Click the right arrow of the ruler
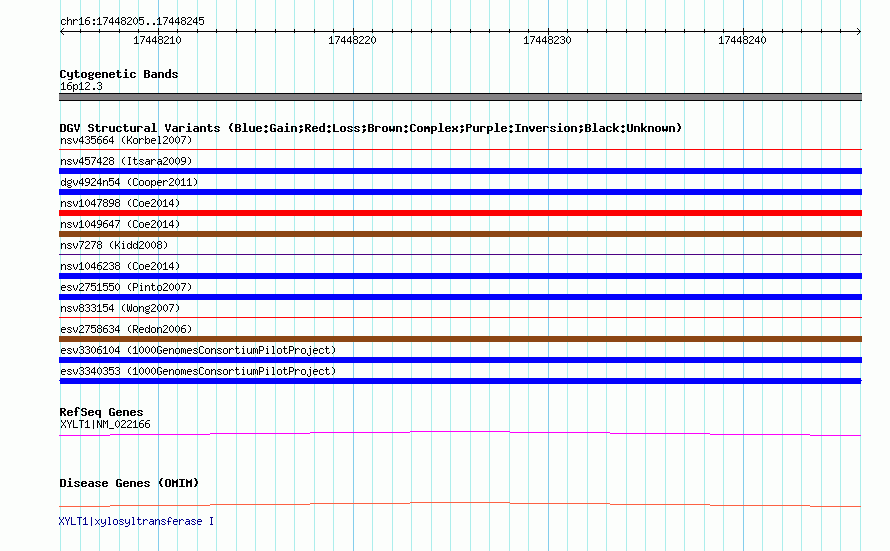The height and width of the screenshot is (551, 890). tap(859, 32)
